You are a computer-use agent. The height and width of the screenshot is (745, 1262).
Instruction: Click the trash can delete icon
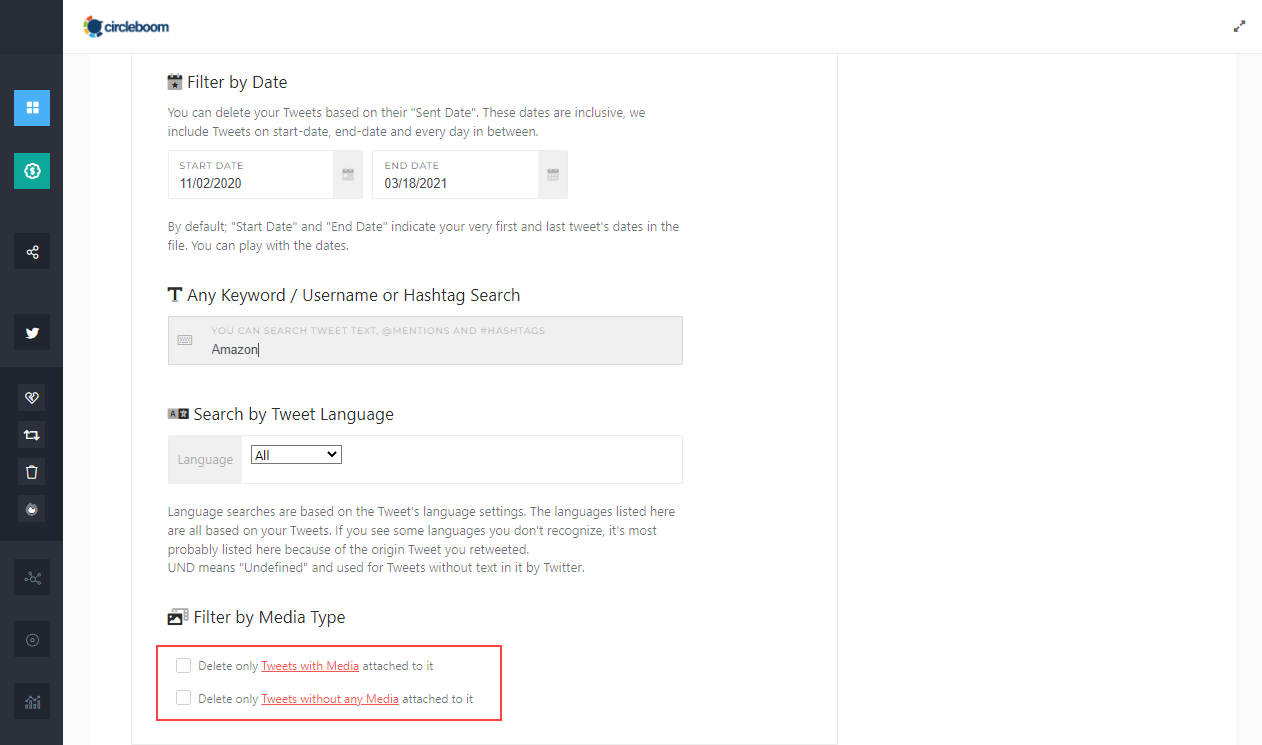(x=32, y=472)
